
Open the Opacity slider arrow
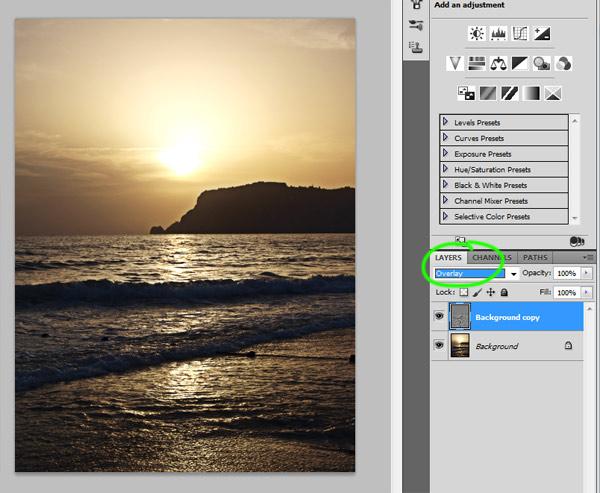click(587, 273)
